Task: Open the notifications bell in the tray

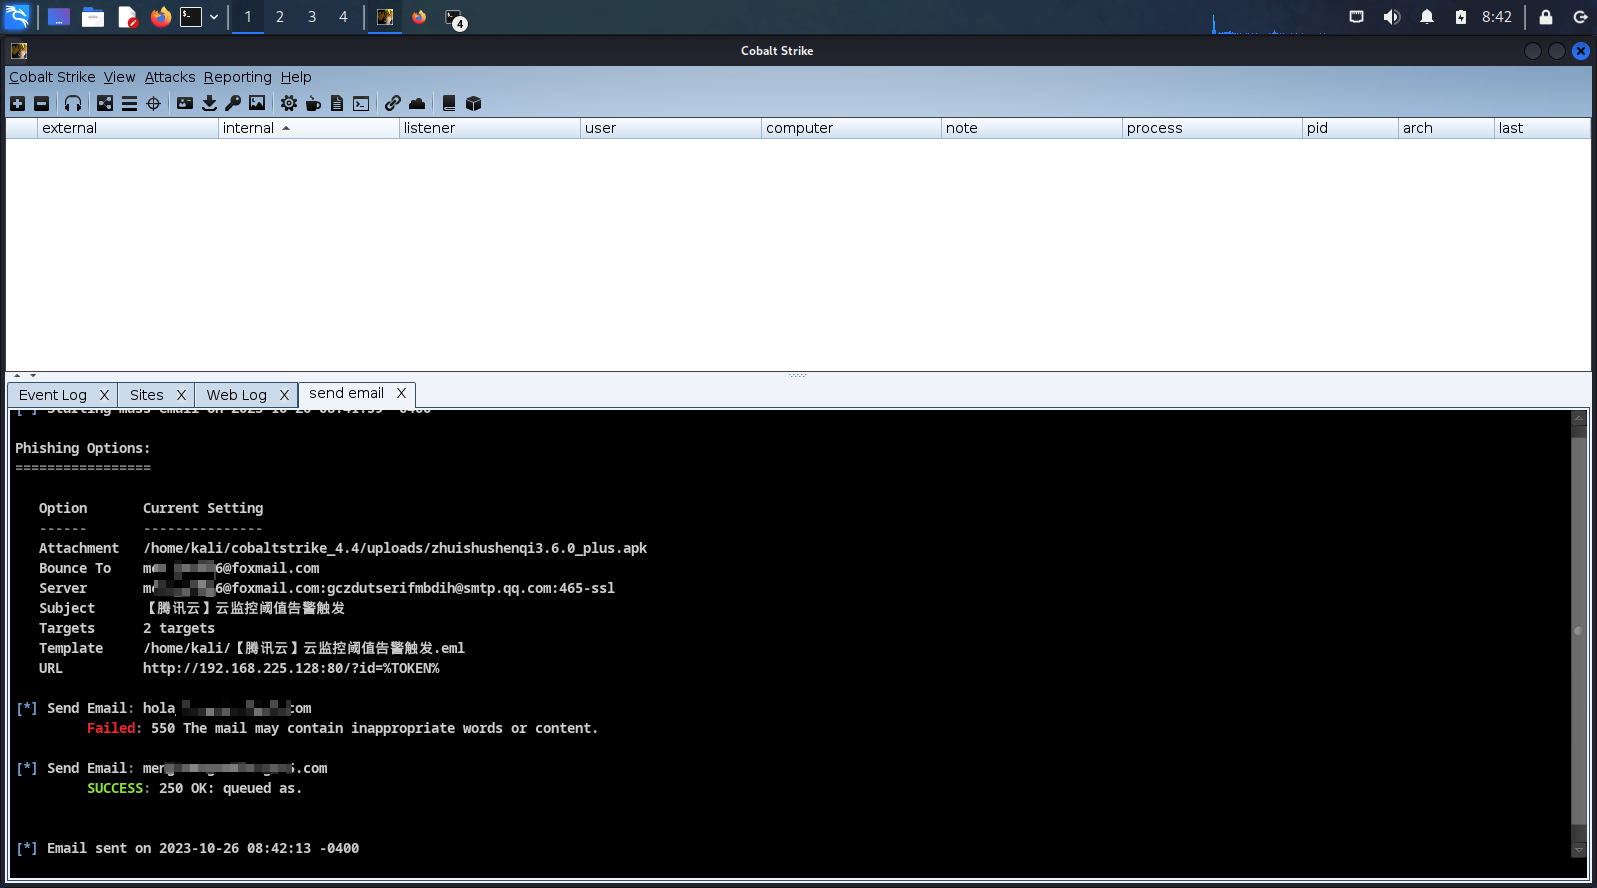Action: tap(1427, 17)
